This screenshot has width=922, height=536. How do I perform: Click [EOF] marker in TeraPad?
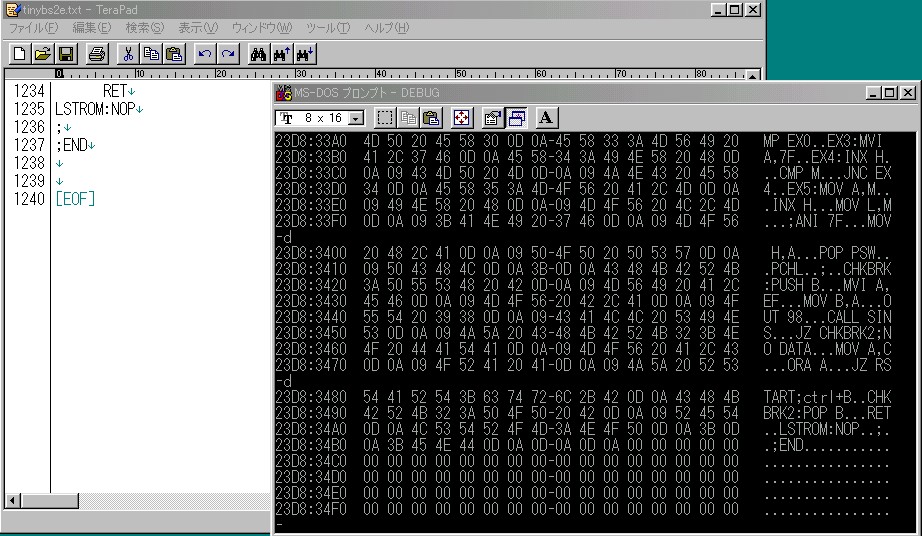[x=75, y=199]
